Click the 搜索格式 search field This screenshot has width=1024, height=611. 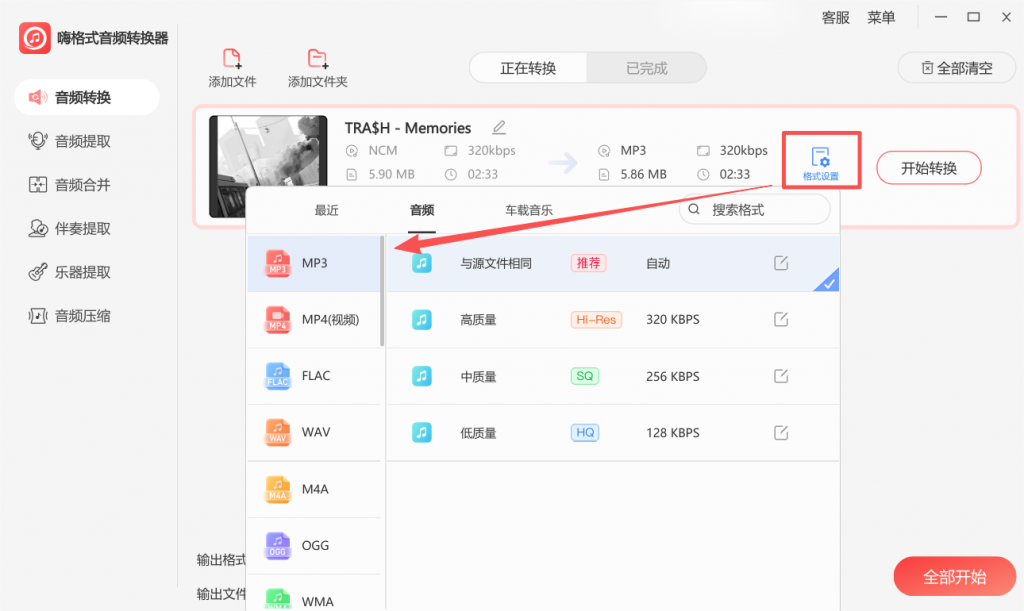(x=765, y=210)
